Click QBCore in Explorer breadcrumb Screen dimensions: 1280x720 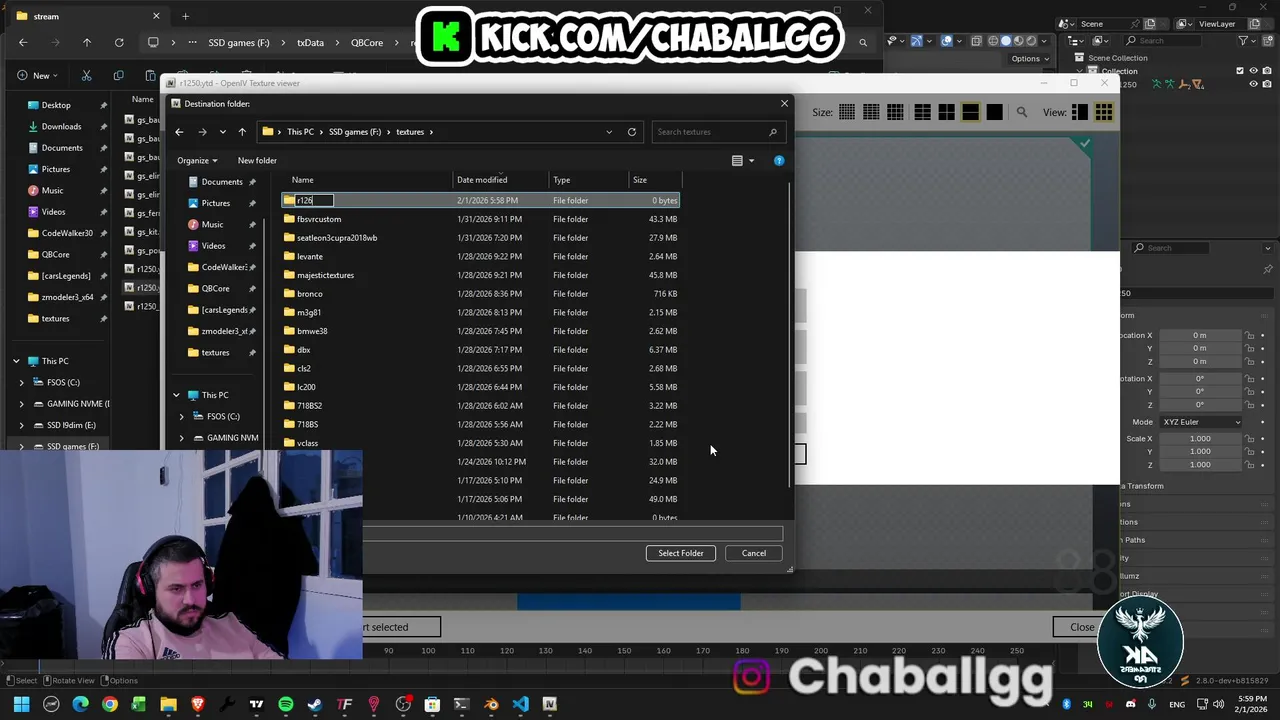pos(367,43)
